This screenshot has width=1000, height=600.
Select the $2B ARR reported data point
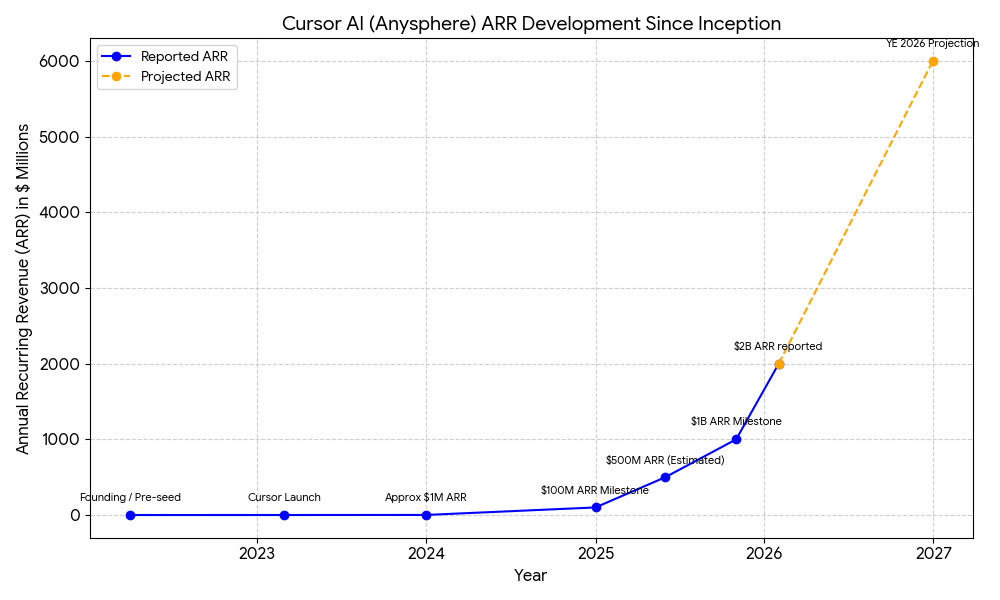point(779,364)
